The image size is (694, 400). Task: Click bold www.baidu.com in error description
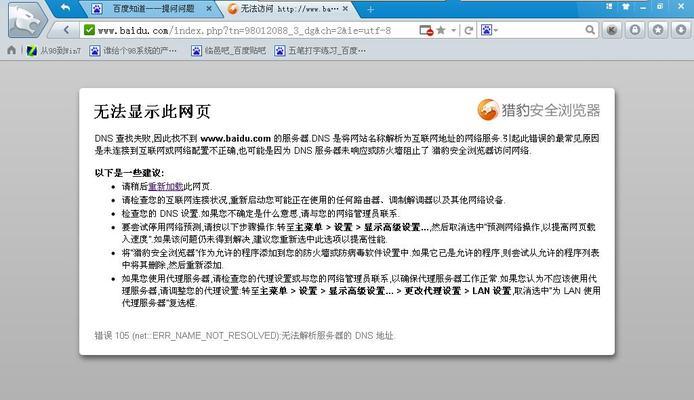tap(235, 138)
